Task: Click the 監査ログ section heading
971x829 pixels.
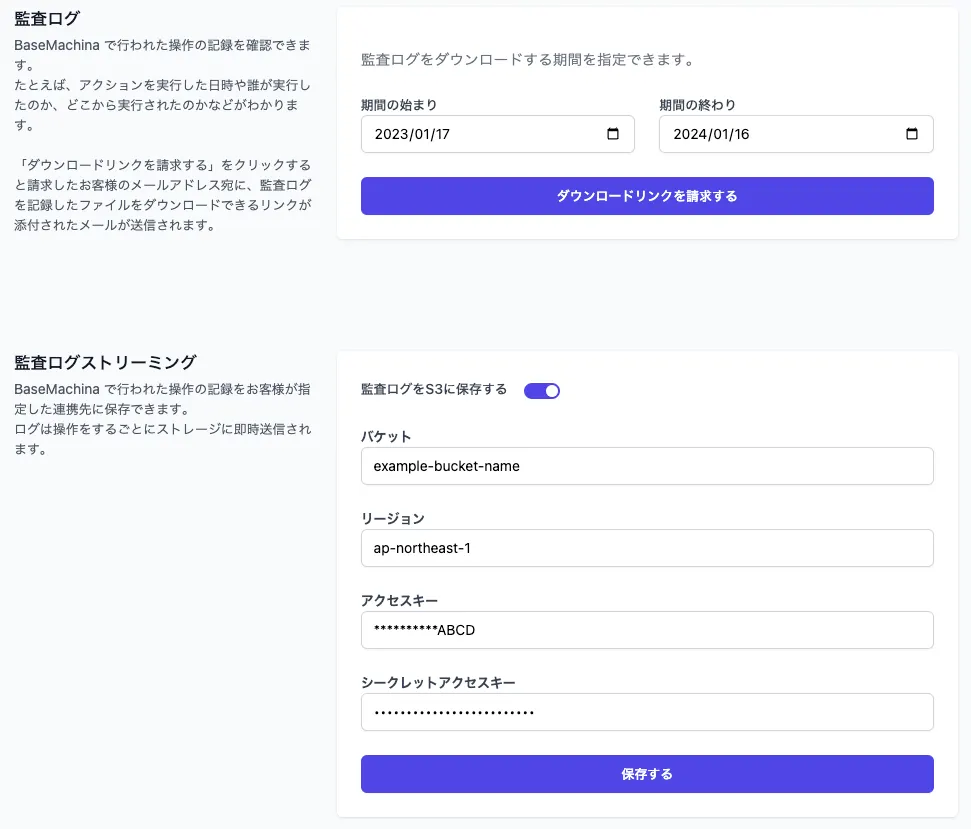Action: click(x=47, y=19)
